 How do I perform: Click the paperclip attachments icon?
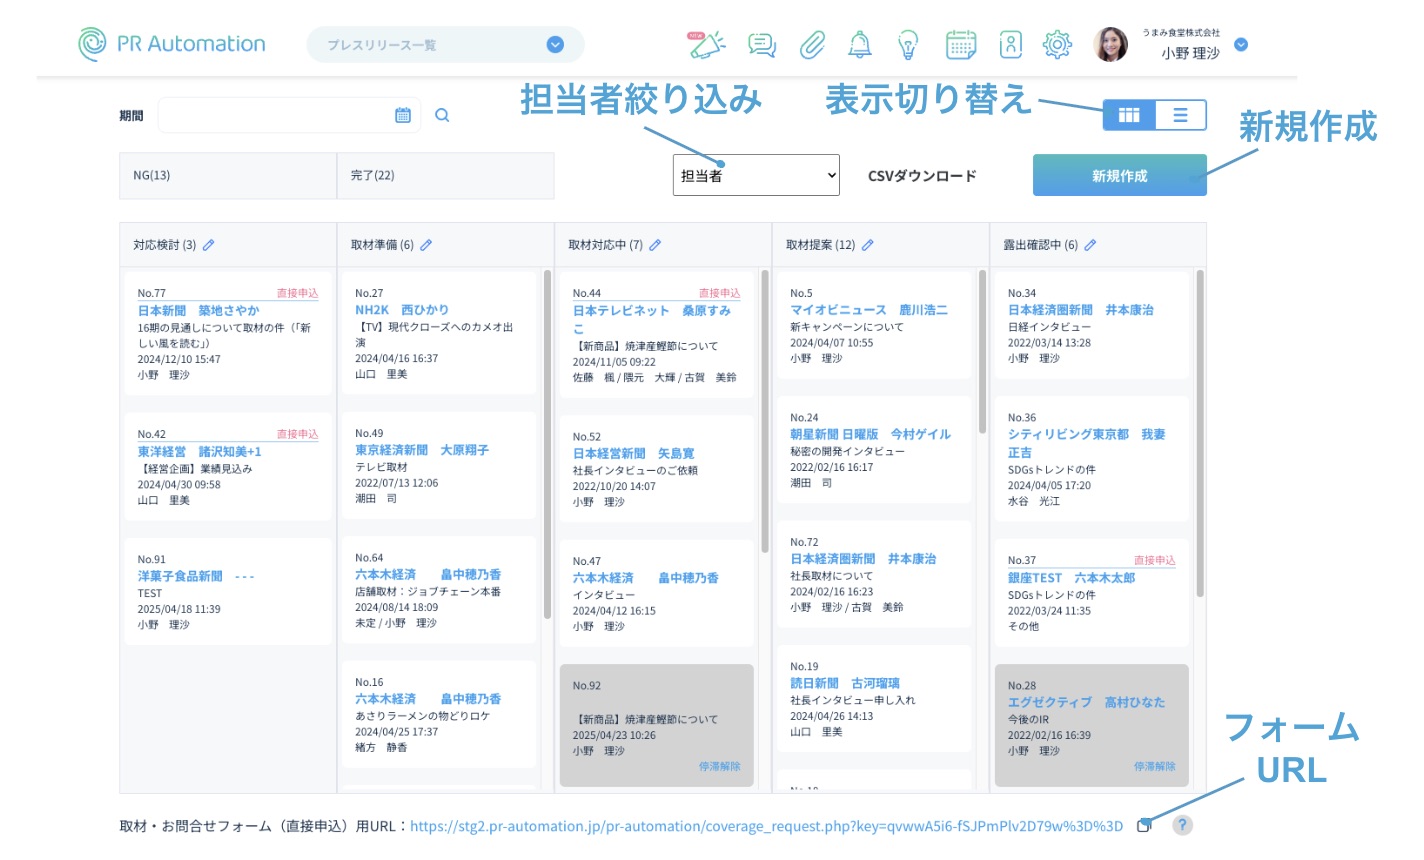812,44
